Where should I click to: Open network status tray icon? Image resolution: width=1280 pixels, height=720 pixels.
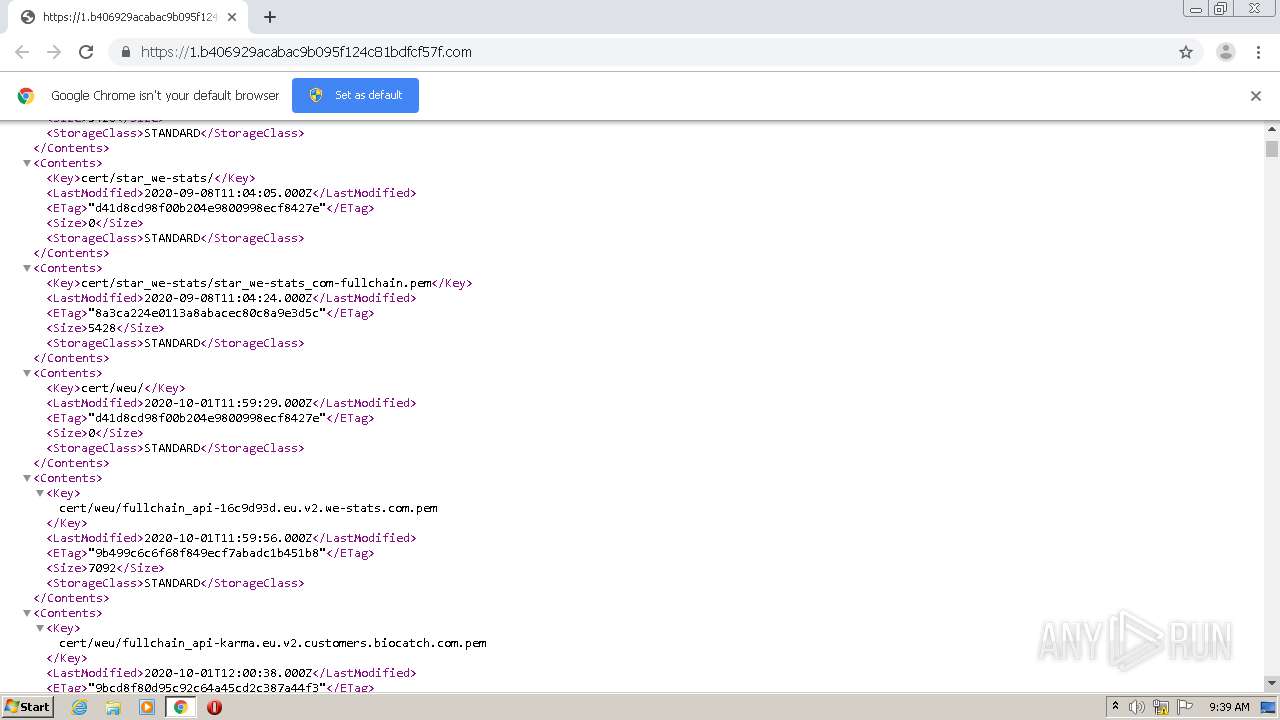[x=1161, y=707]
